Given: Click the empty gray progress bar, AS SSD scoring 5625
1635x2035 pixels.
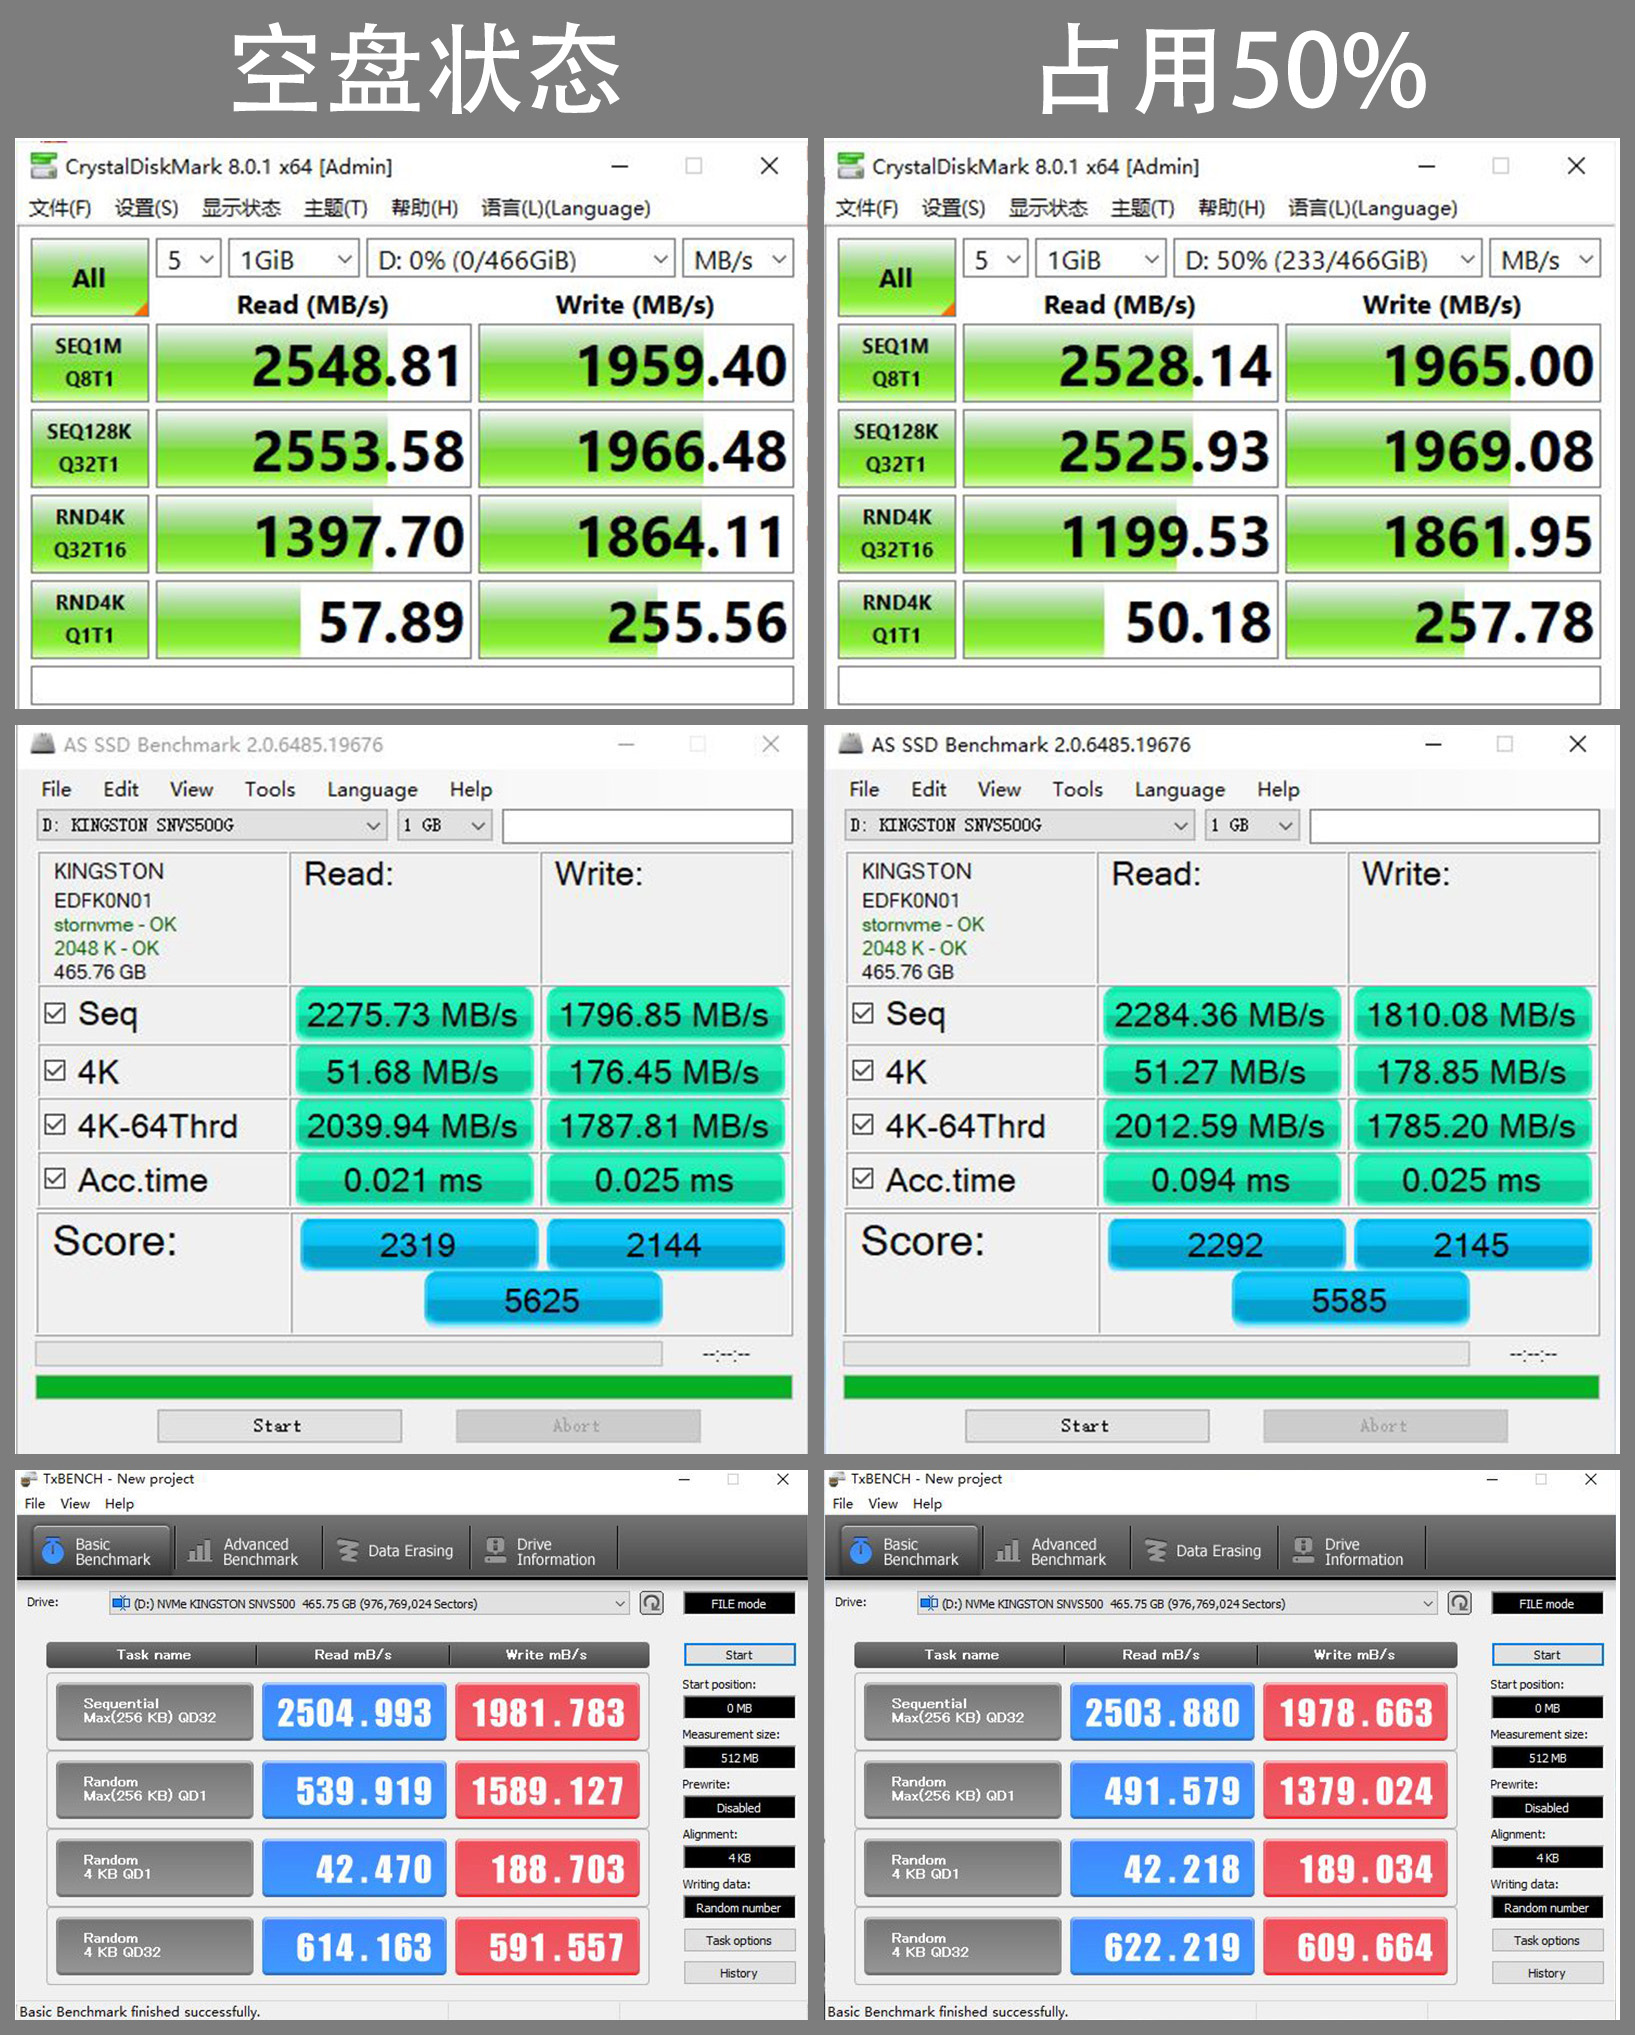Looking at the screenshot, I should 349,1354.
